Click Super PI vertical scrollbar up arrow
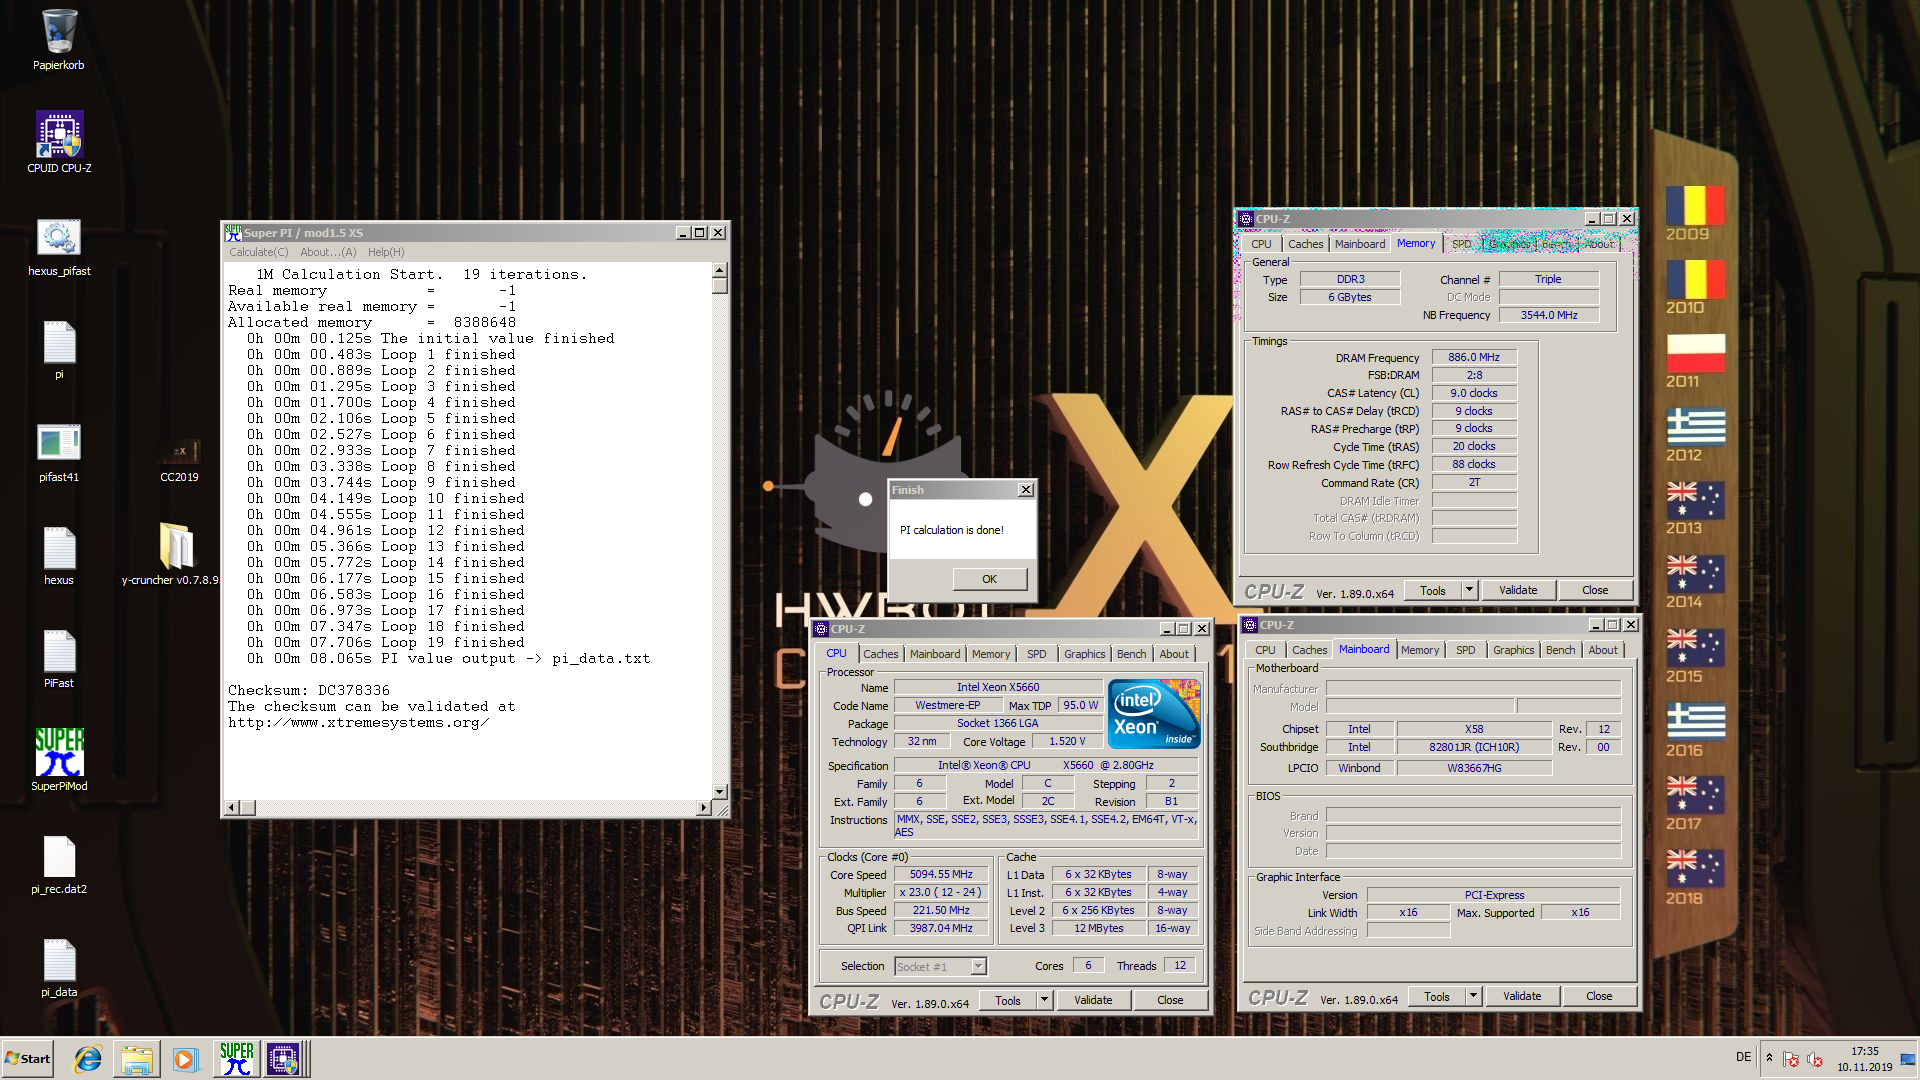The image size is (1920, 1080). coord(719,271)
